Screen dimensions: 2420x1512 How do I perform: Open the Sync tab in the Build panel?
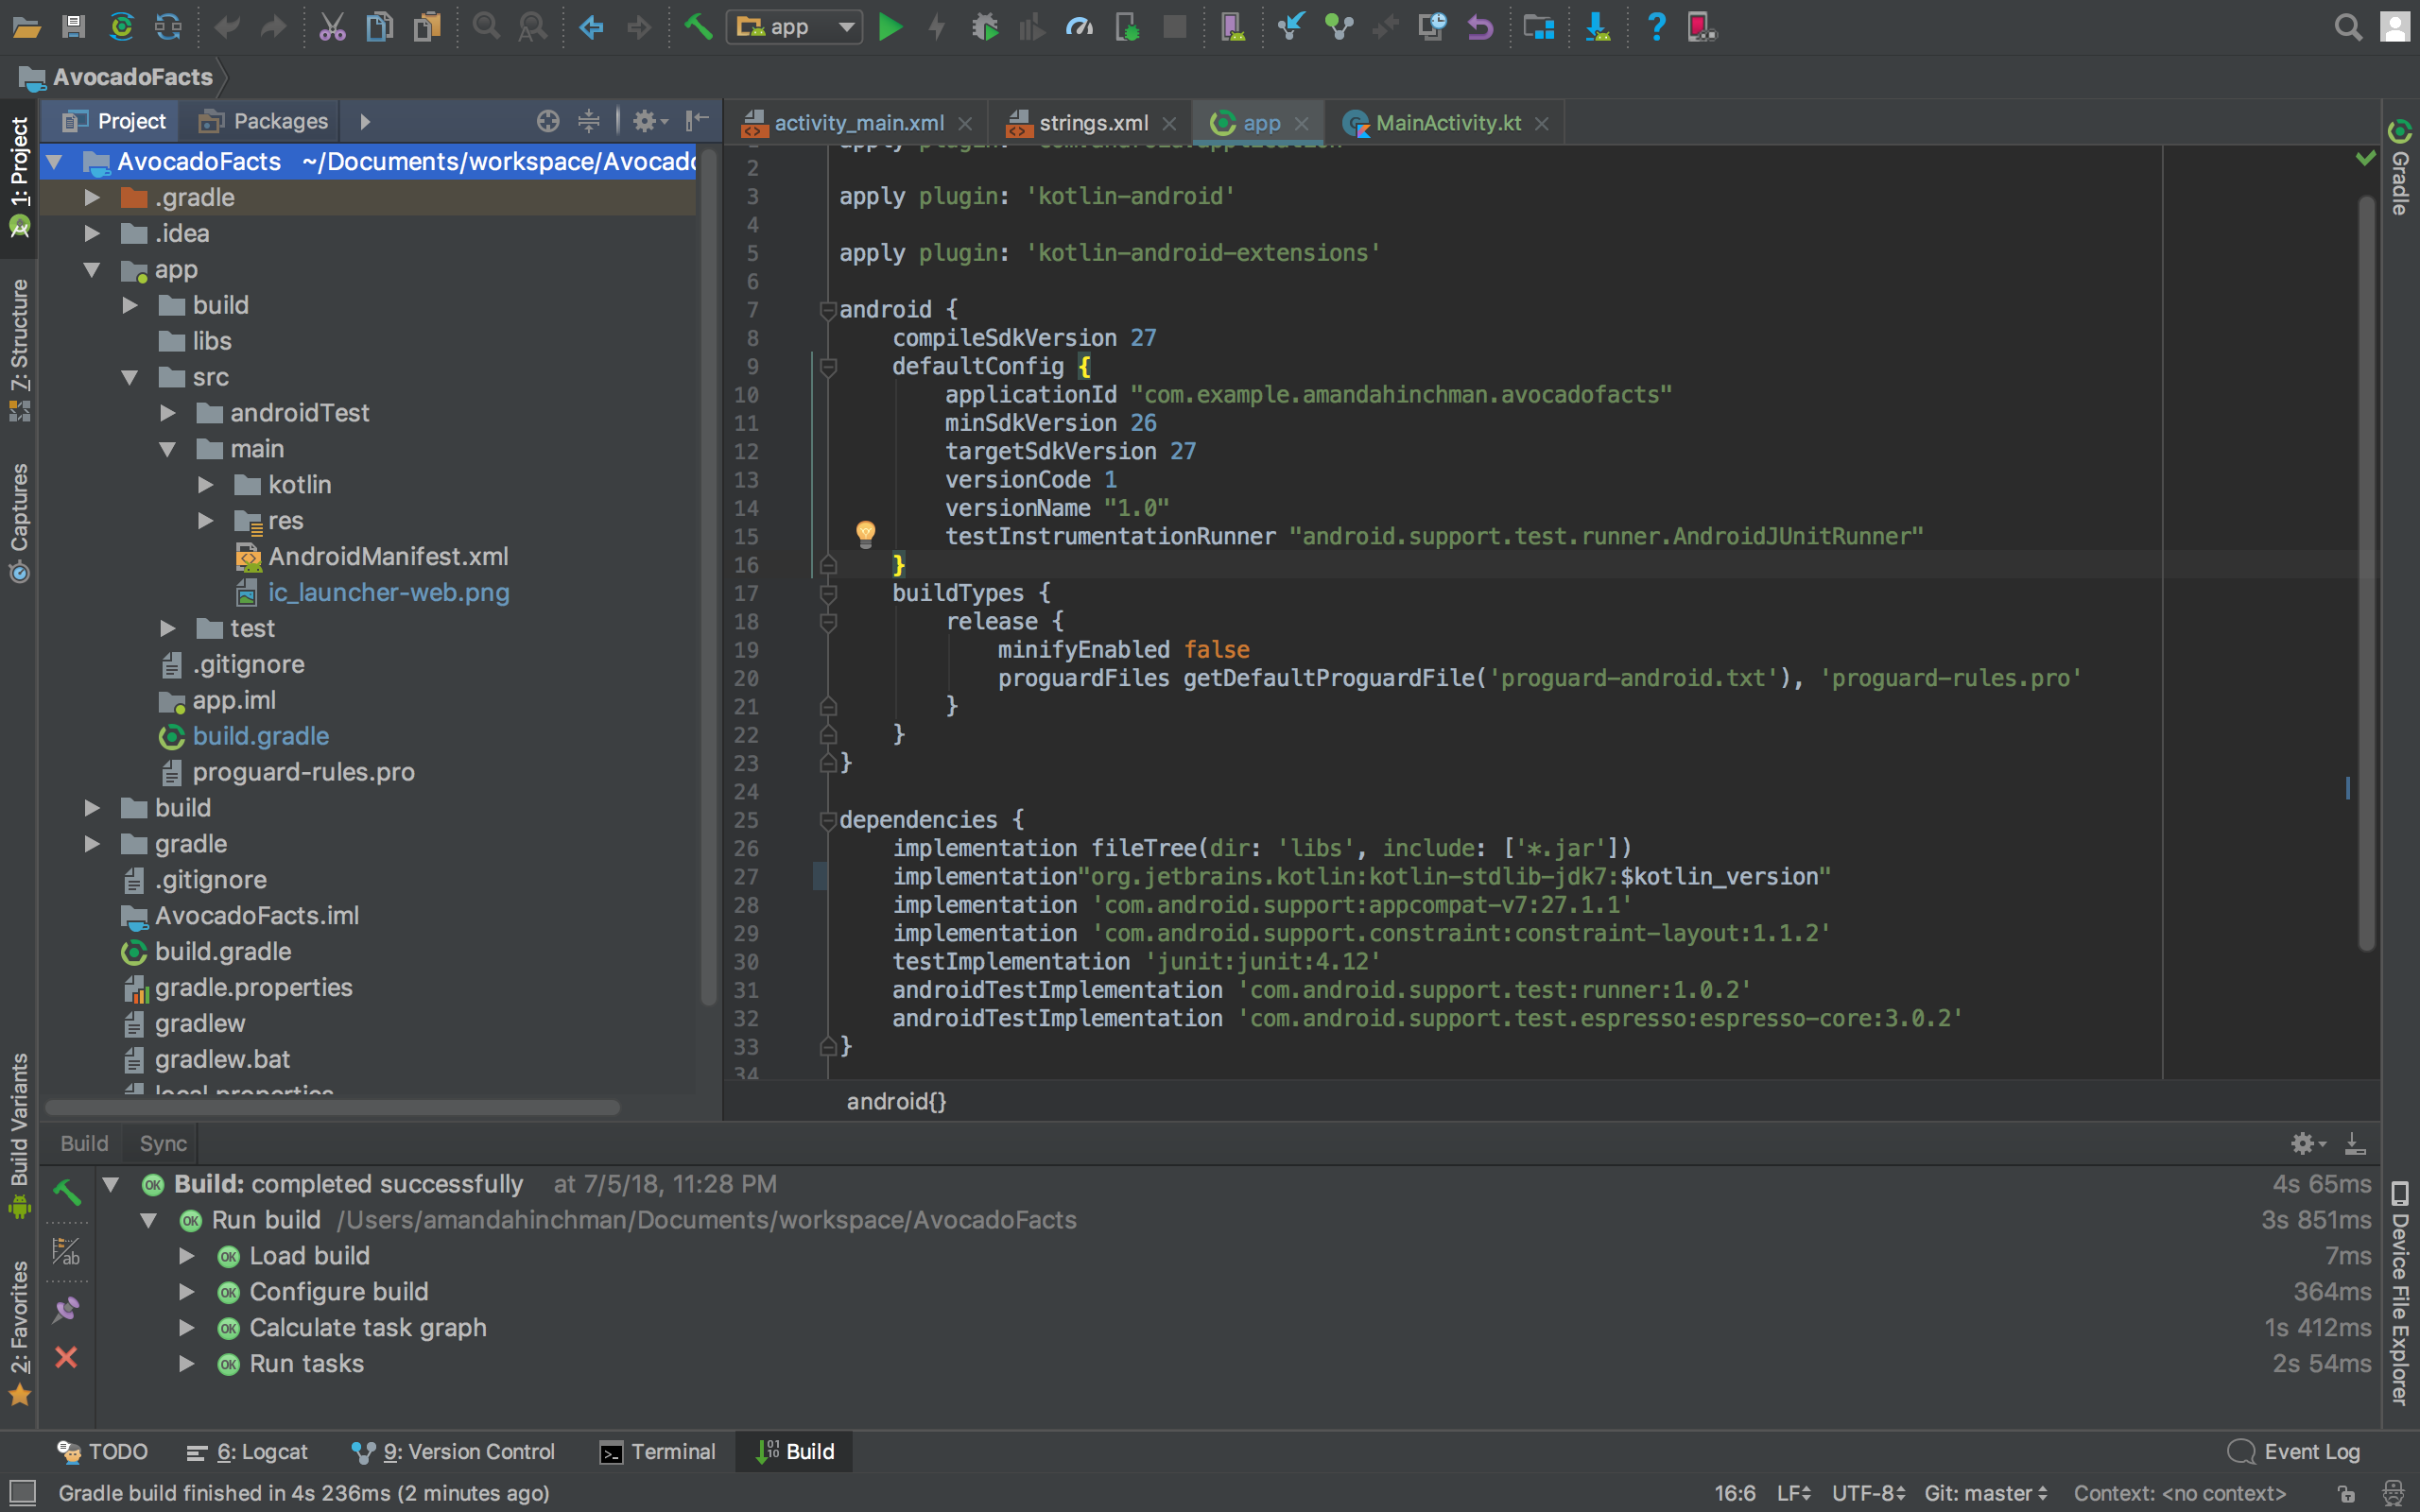(x=161, y=1143)
